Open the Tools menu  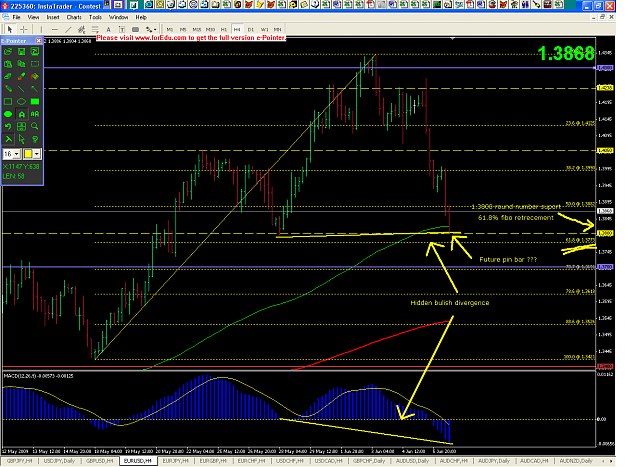click(95, 18)
